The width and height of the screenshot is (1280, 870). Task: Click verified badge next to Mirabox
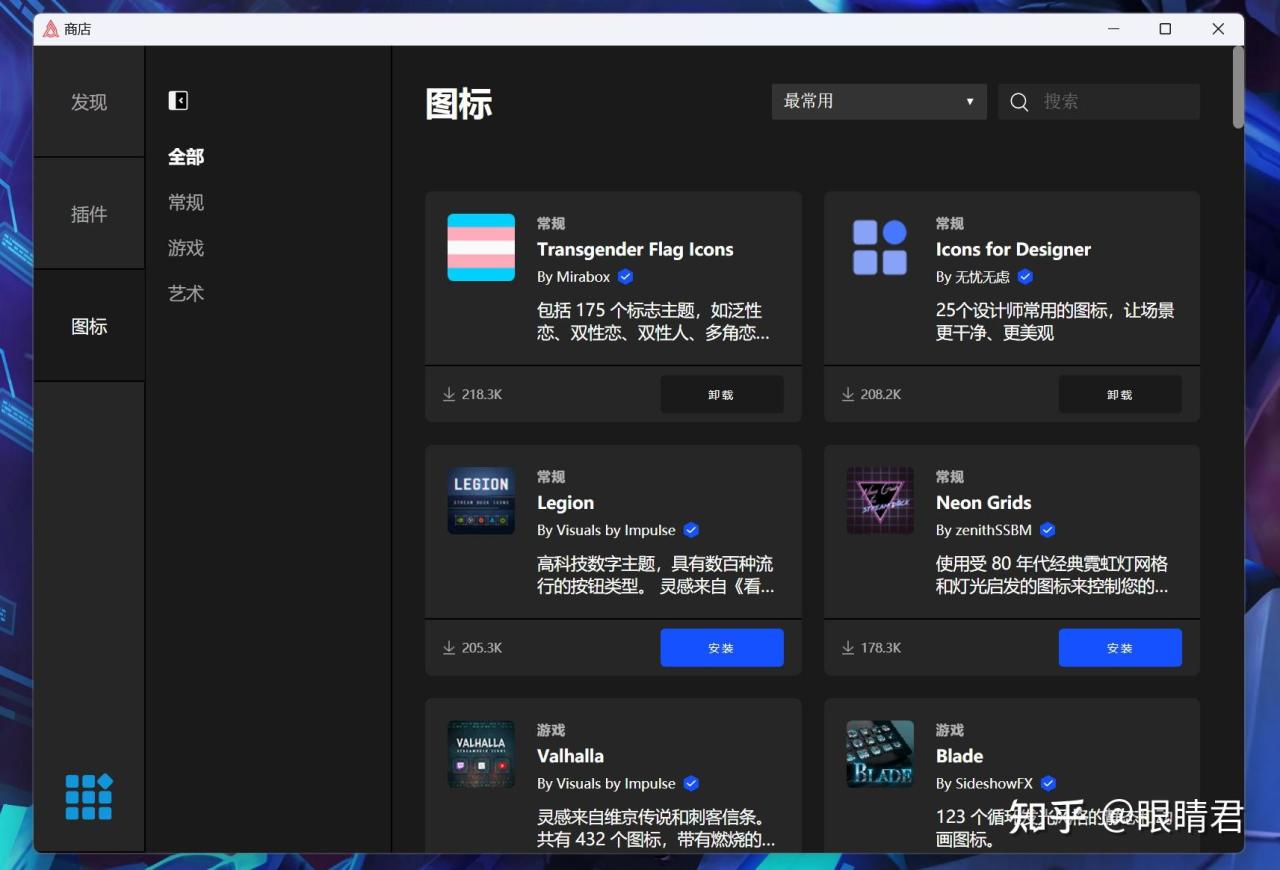(x=626, y=277)
